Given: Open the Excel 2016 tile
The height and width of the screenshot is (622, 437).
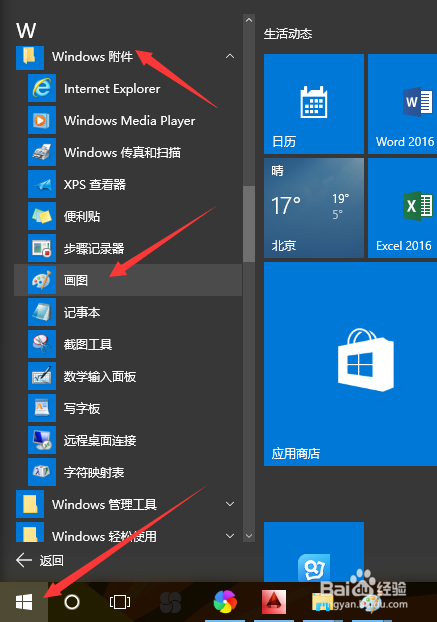Looking at the screenshot, I should coord(402,208).
